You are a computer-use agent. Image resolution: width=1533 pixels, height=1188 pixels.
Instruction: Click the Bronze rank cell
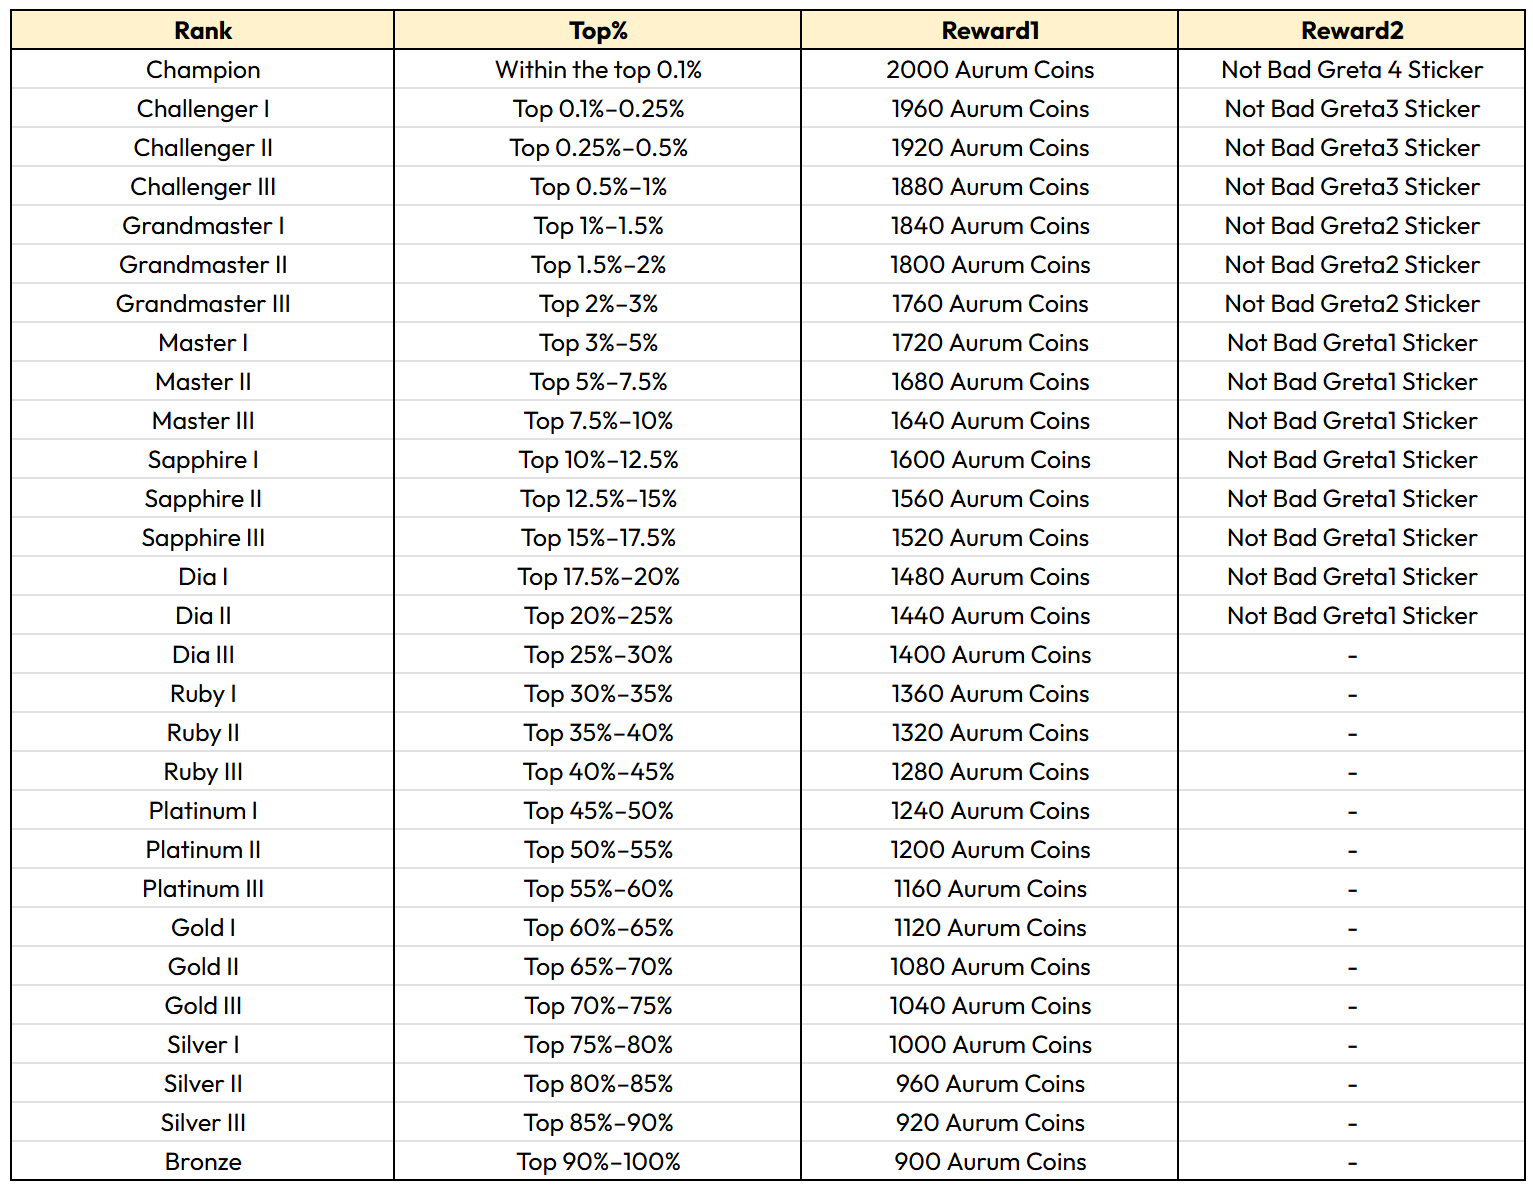tap(203, 1161)
